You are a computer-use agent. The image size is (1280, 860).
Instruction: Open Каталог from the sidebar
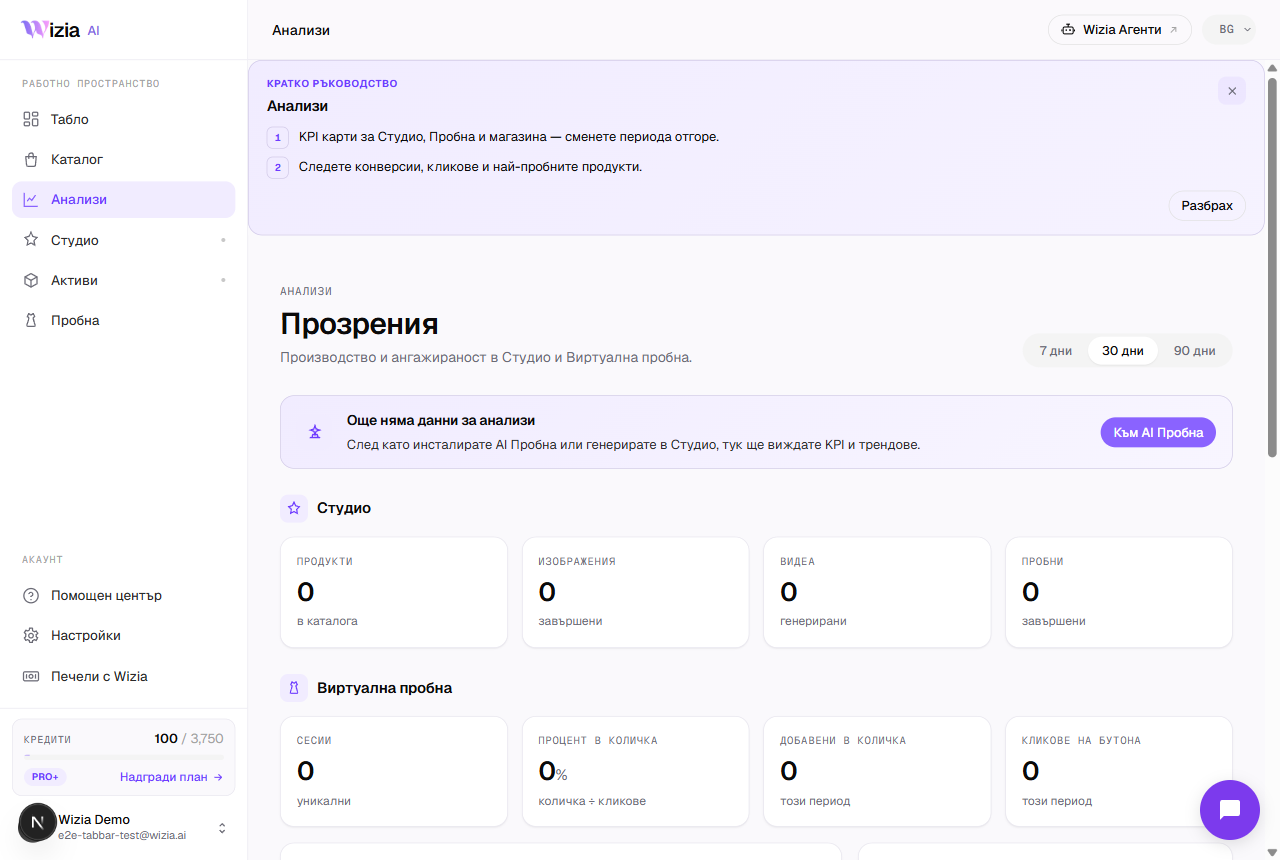tap(124, 159)
